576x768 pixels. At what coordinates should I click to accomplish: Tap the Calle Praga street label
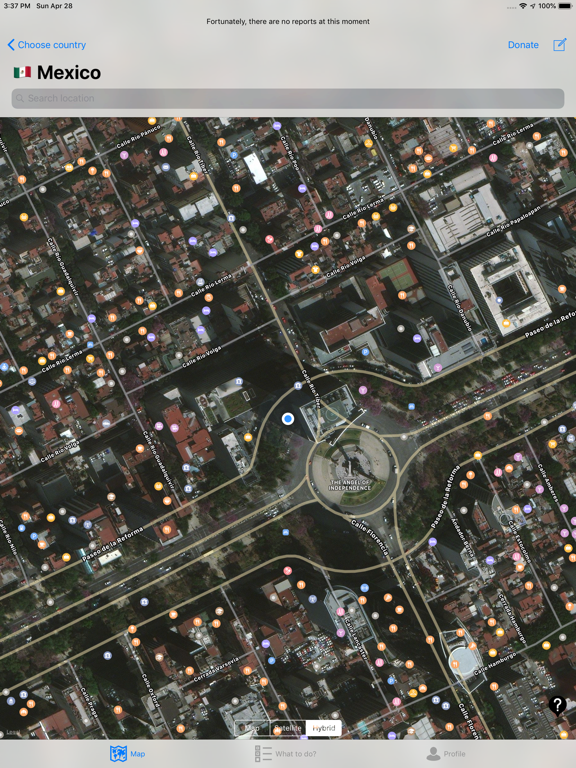click(x=90, y=702)
